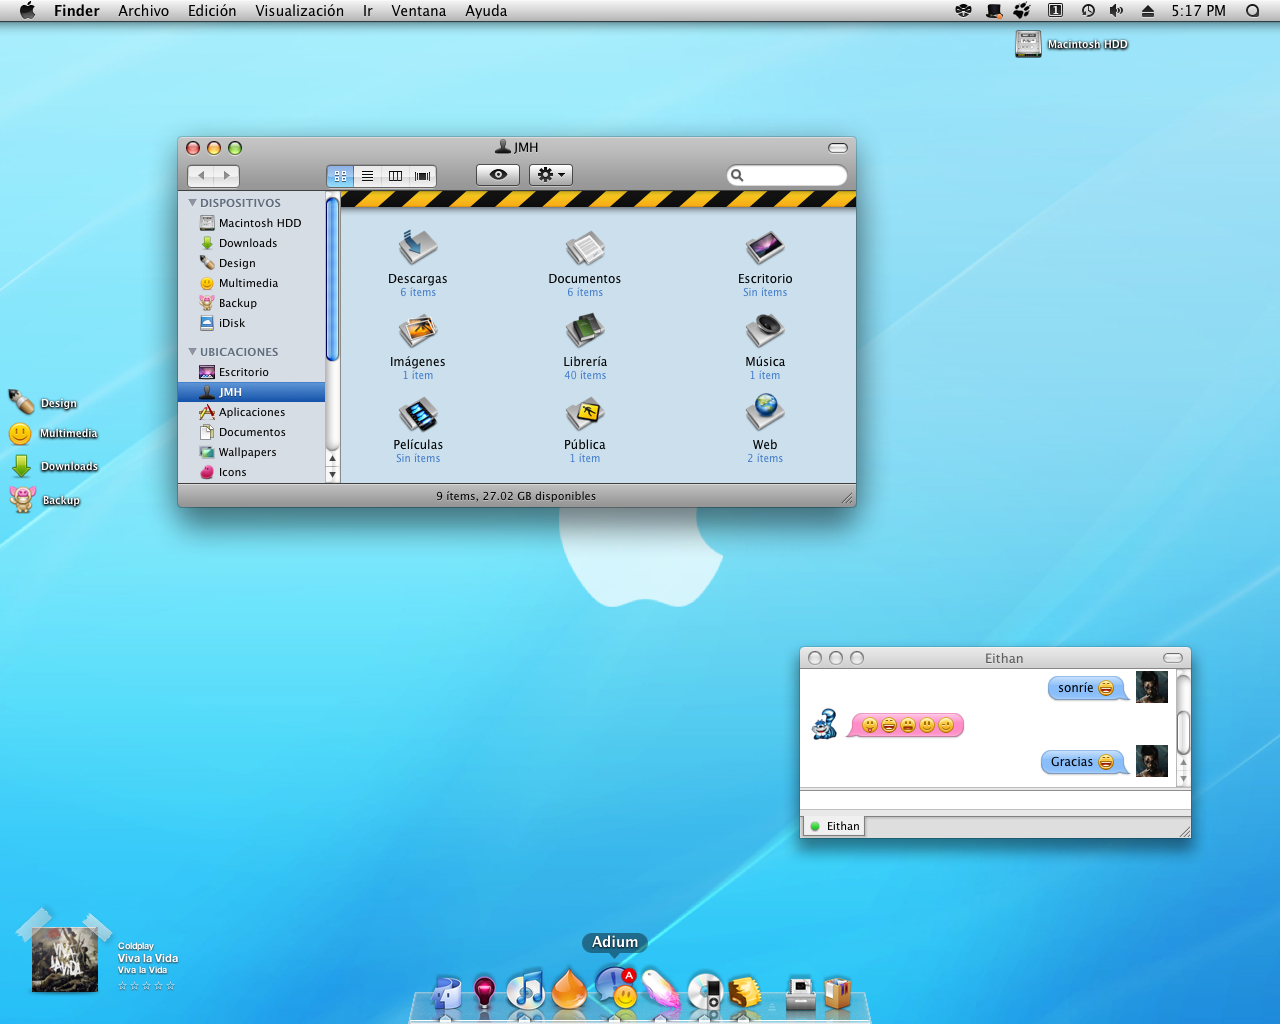Open the pink feather app in dock
The width and height of the screenshot is (1280, 1024).
660,989
